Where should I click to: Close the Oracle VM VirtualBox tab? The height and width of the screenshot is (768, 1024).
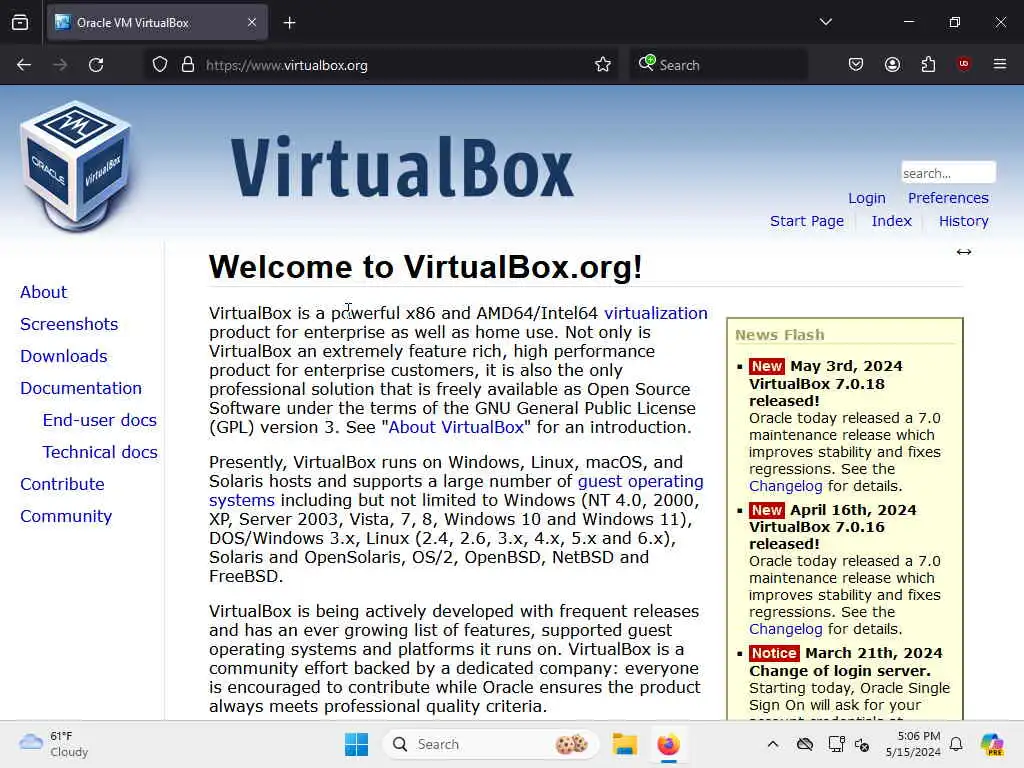(252, 23)
